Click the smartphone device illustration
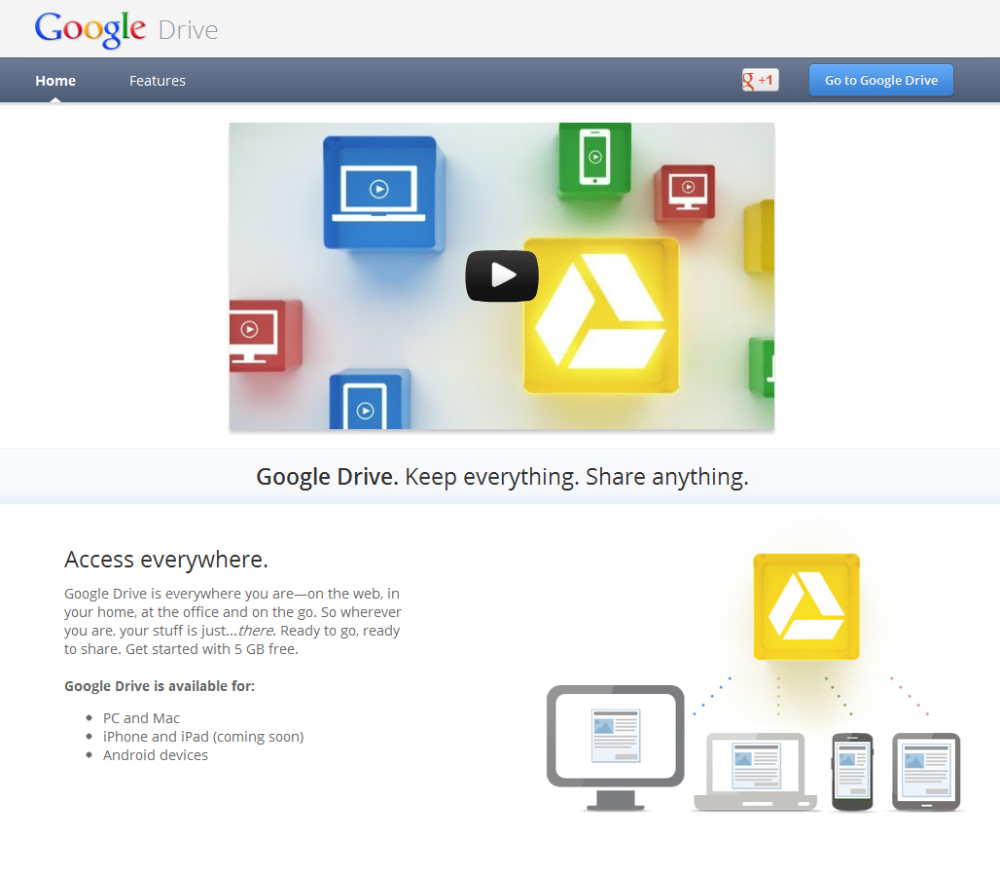The image size is (1000, 874). point(853,772)
